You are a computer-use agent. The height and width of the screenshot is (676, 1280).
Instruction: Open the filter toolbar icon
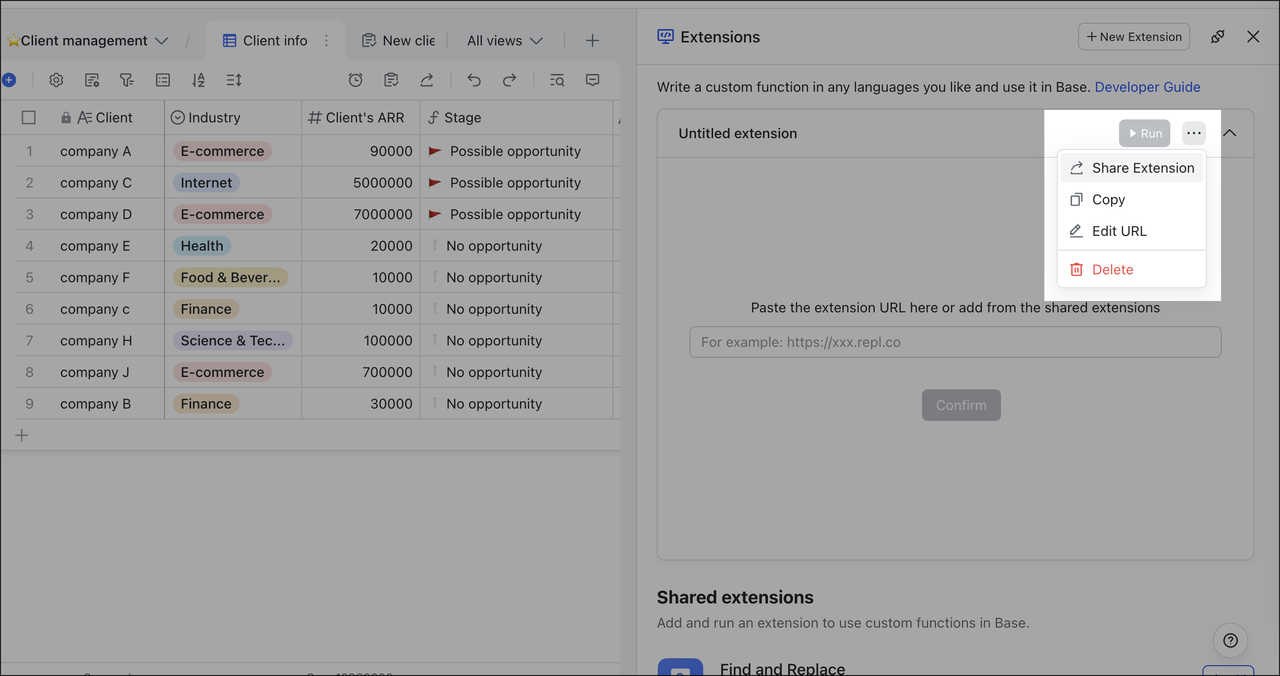click(127, 80)
